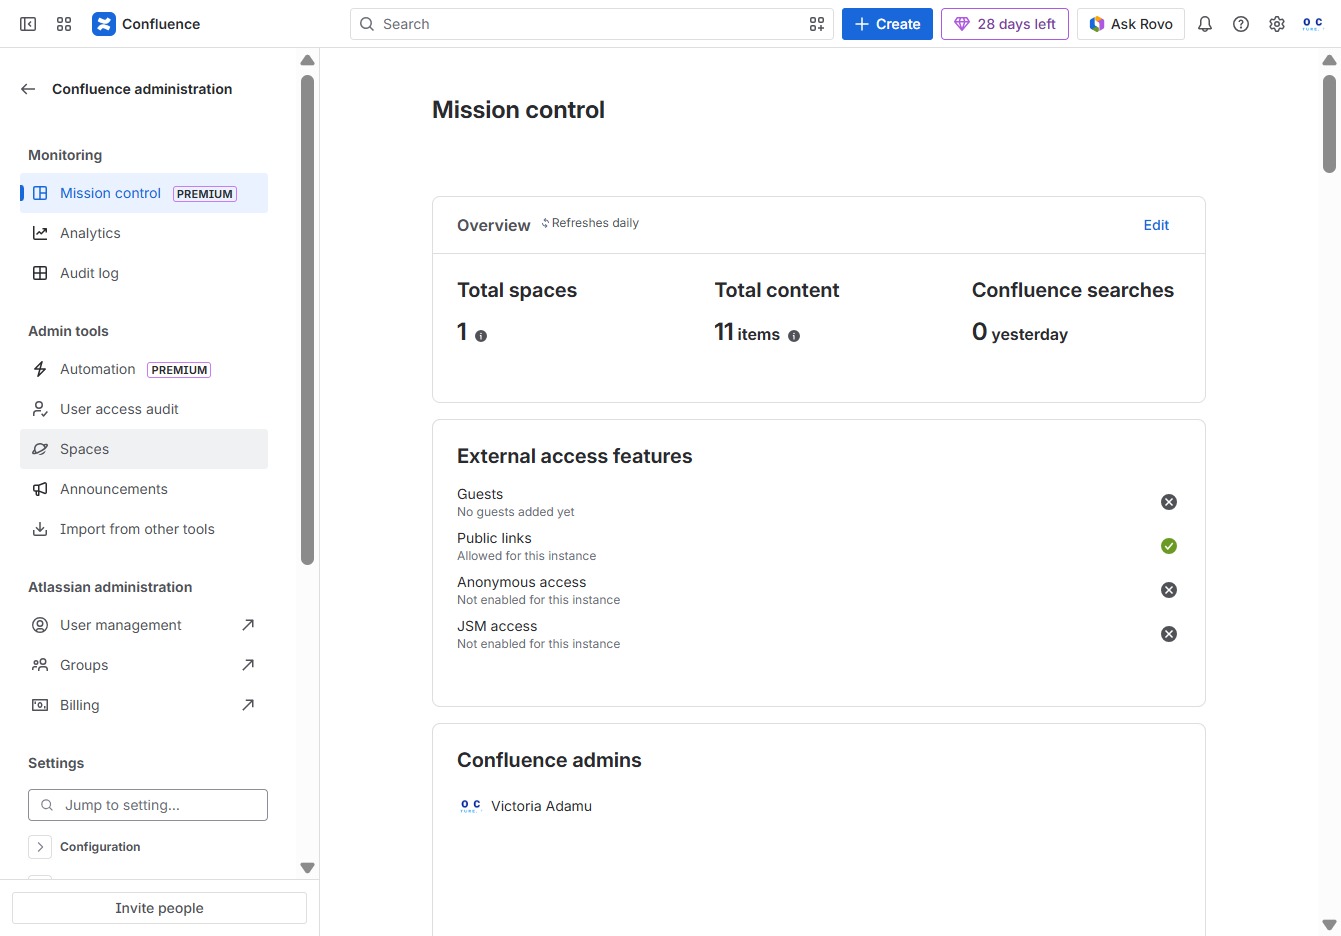Click the Confluence searches 0 yesterday value
The height and width of the screenshot is (936, 1341).
click(1020, 333)
